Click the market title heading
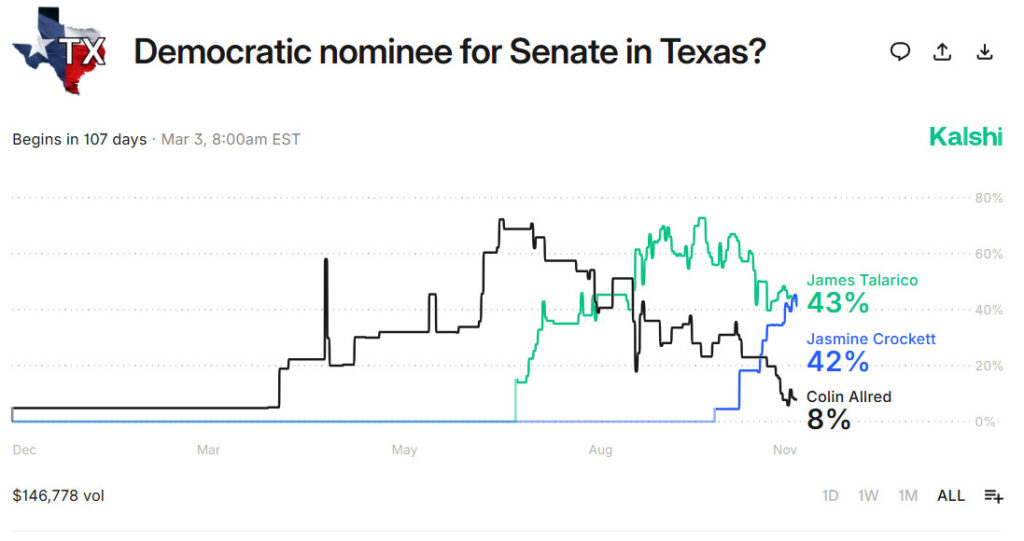The height and width of the screenshot is (541, 1024). [x=450, y=52]
